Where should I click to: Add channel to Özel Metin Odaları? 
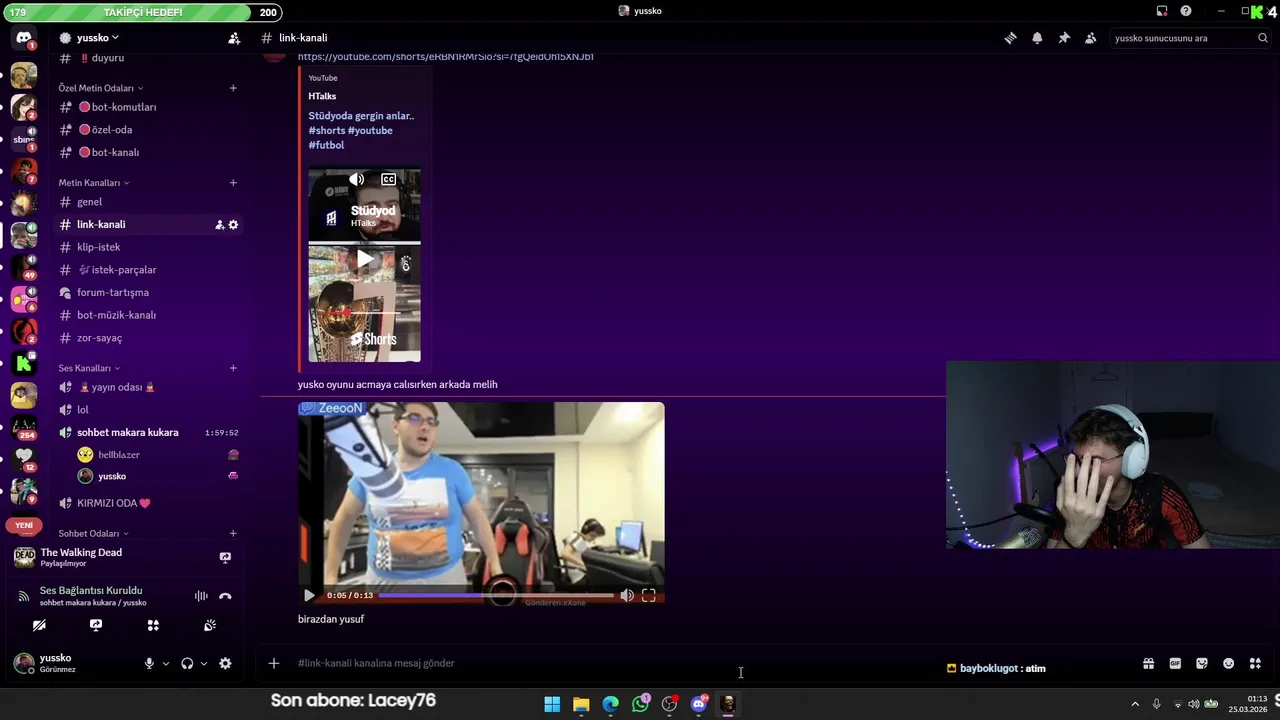coord(233,88)
